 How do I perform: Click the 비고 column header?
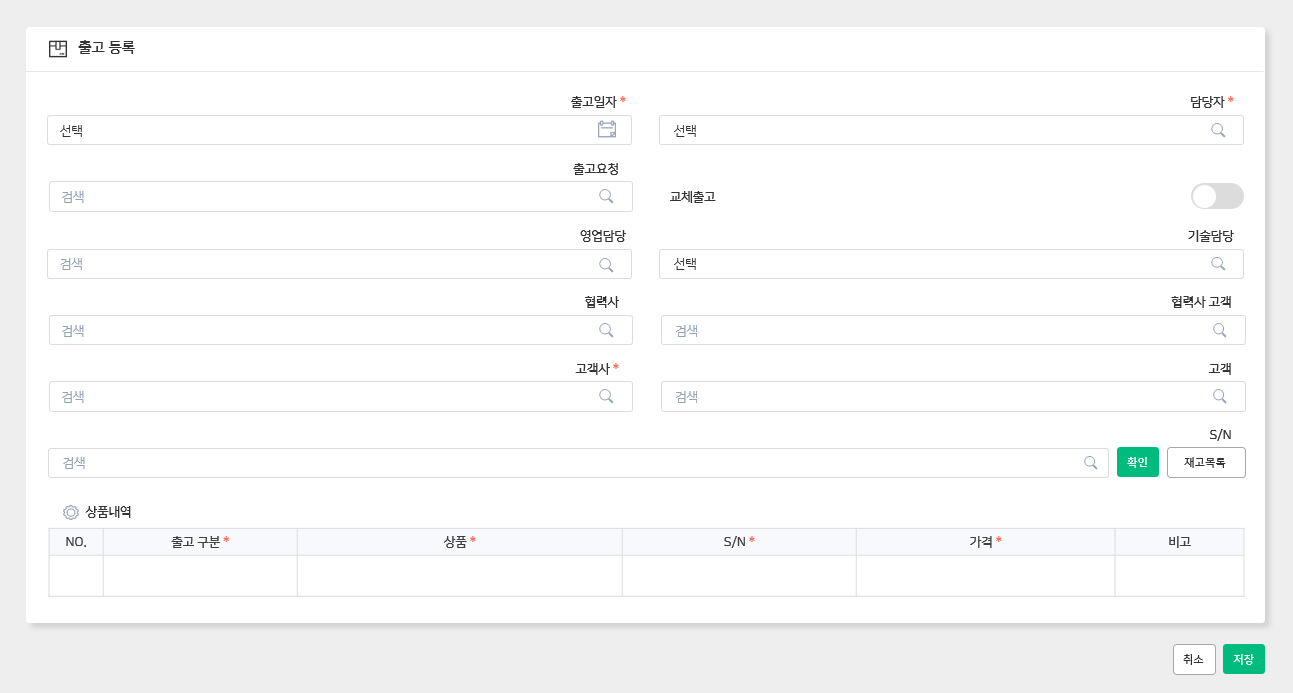1179,542
